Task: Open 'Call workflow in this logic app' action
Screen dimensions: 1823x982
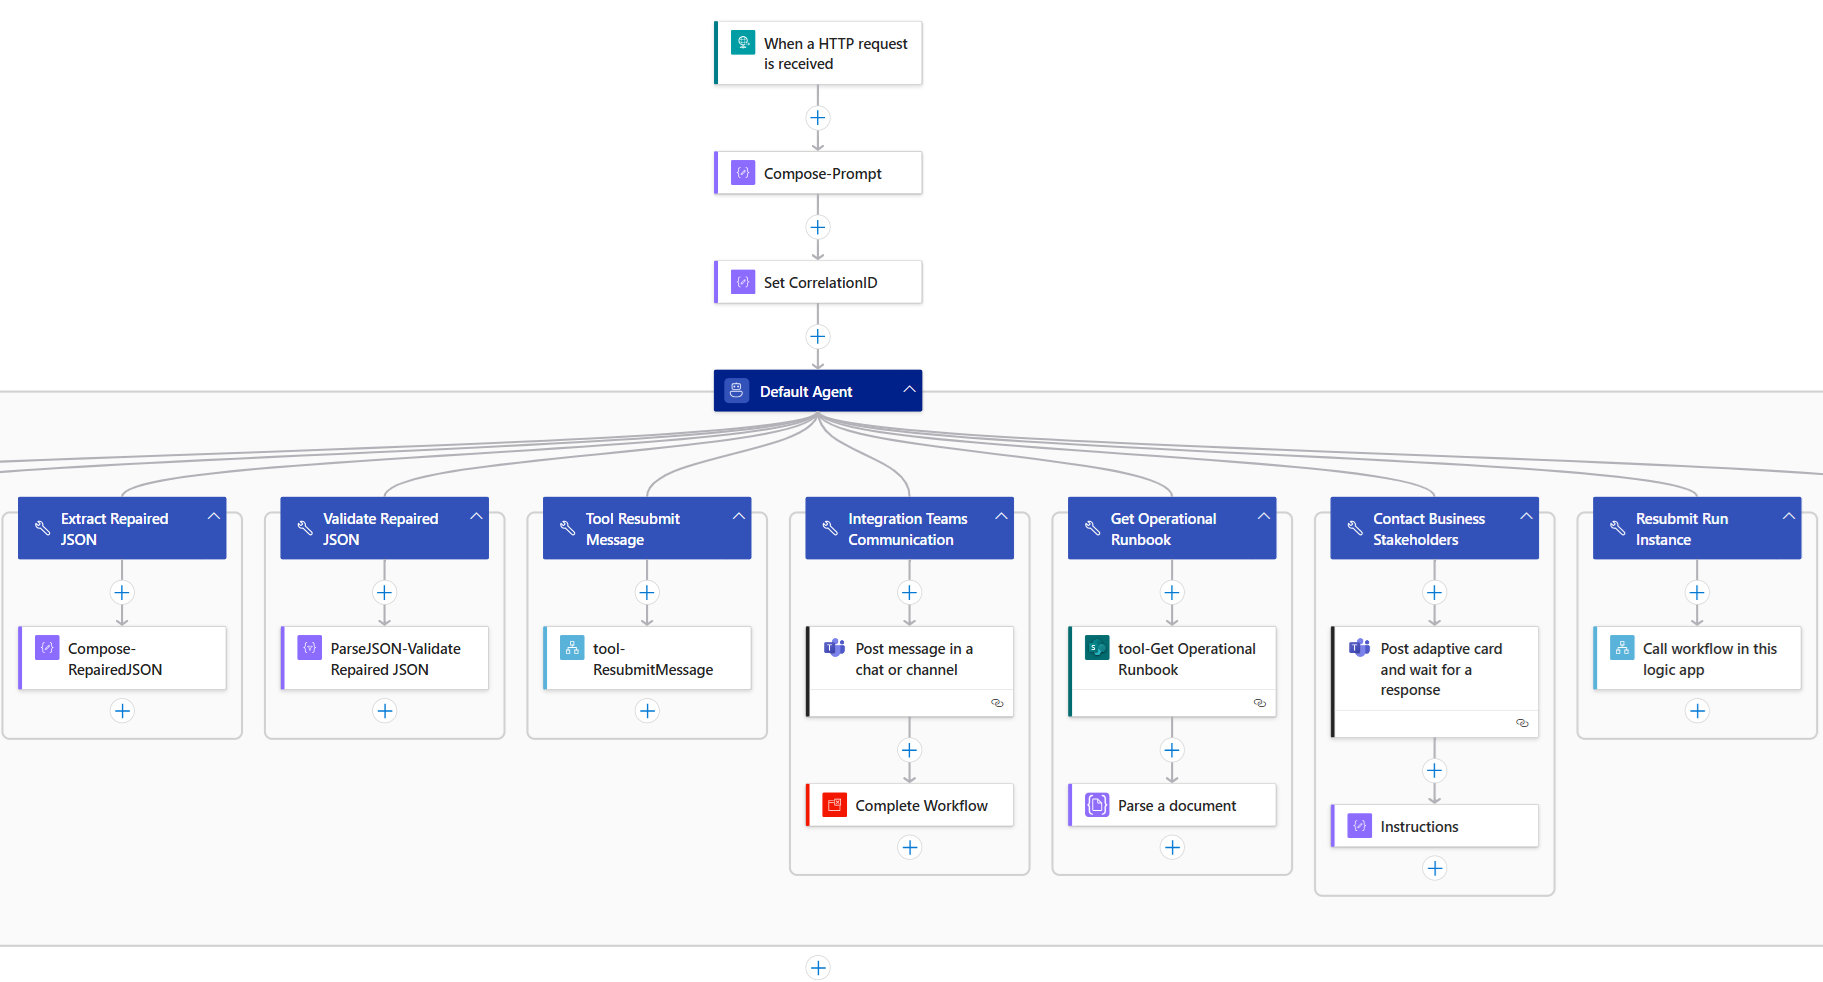Action: coord(1697,658)
